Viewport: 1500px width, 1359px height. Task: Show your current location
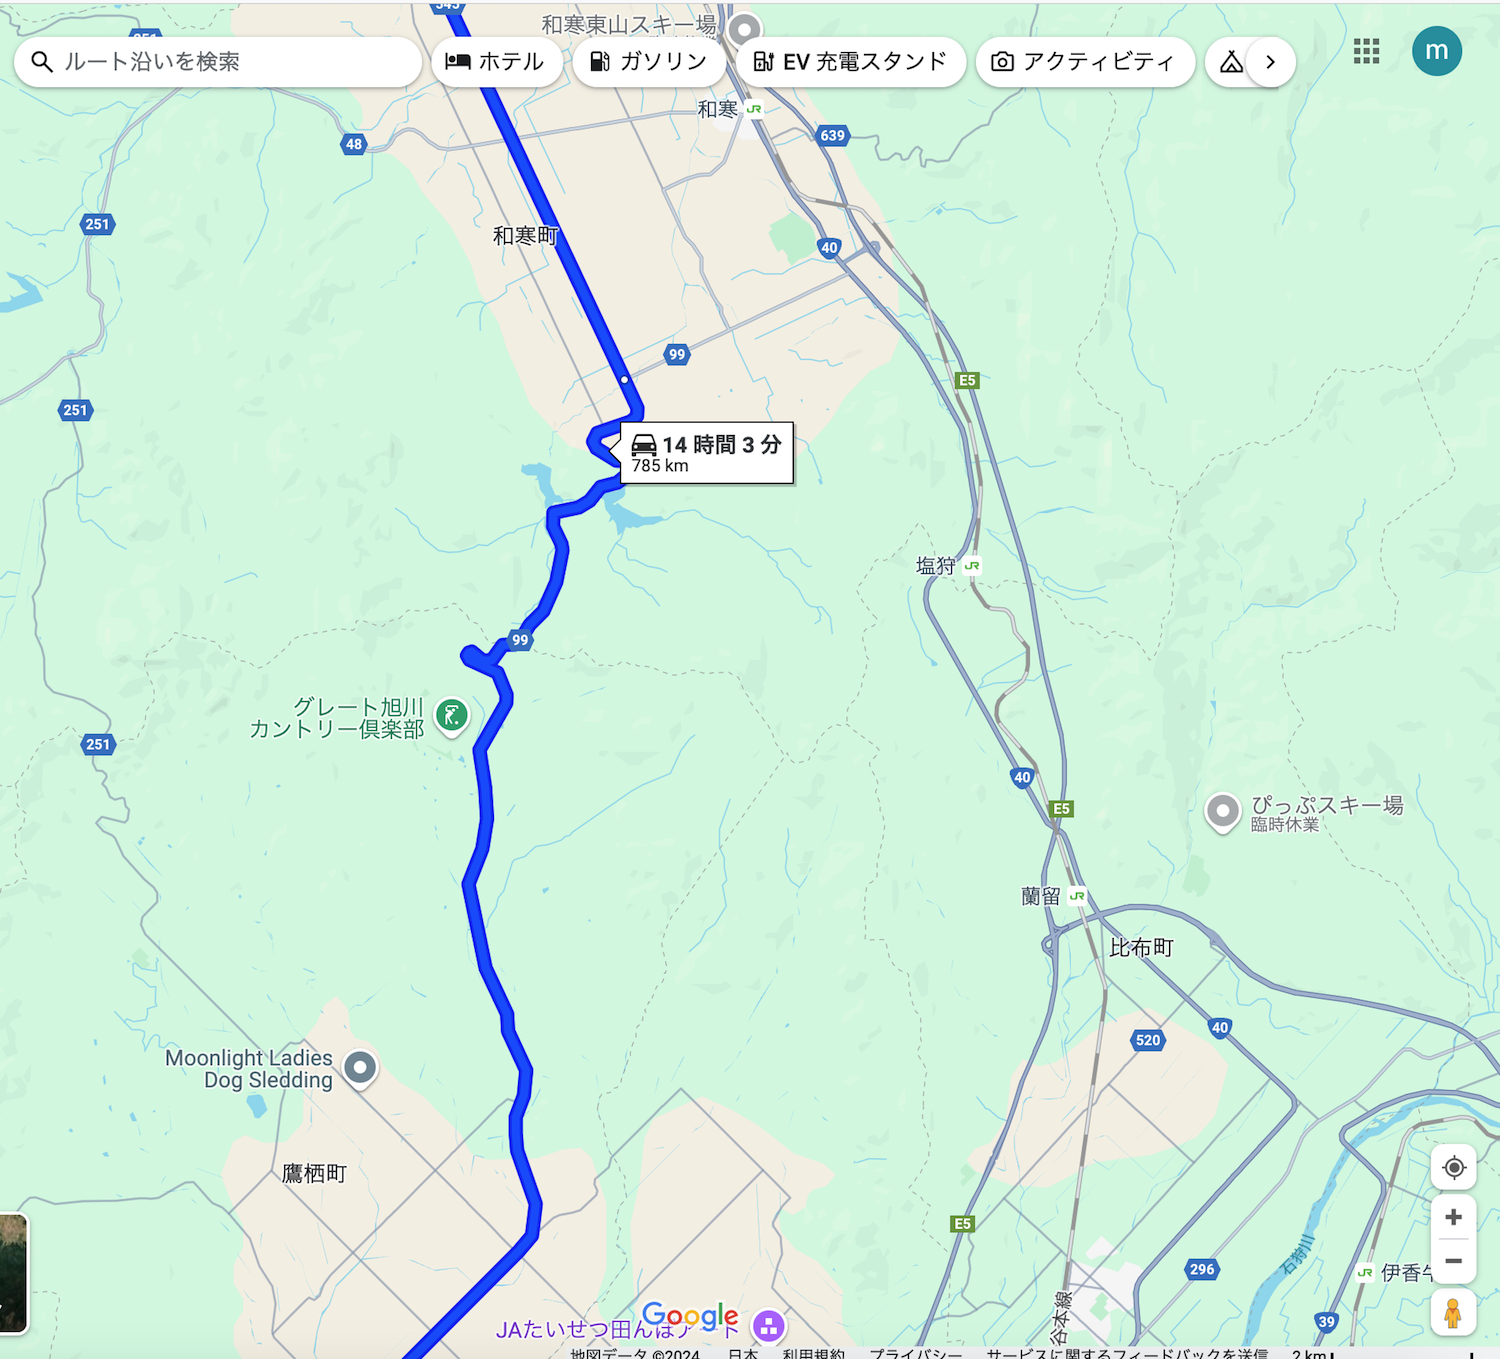1454,1167
